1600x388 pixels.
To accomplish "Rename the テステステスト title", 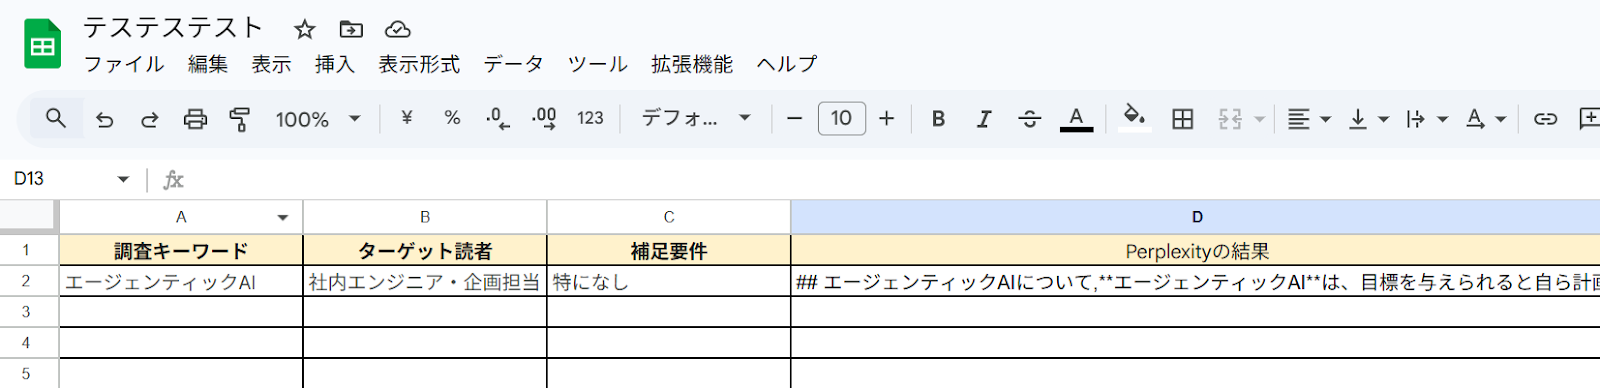I will click(x=173, y=28).
